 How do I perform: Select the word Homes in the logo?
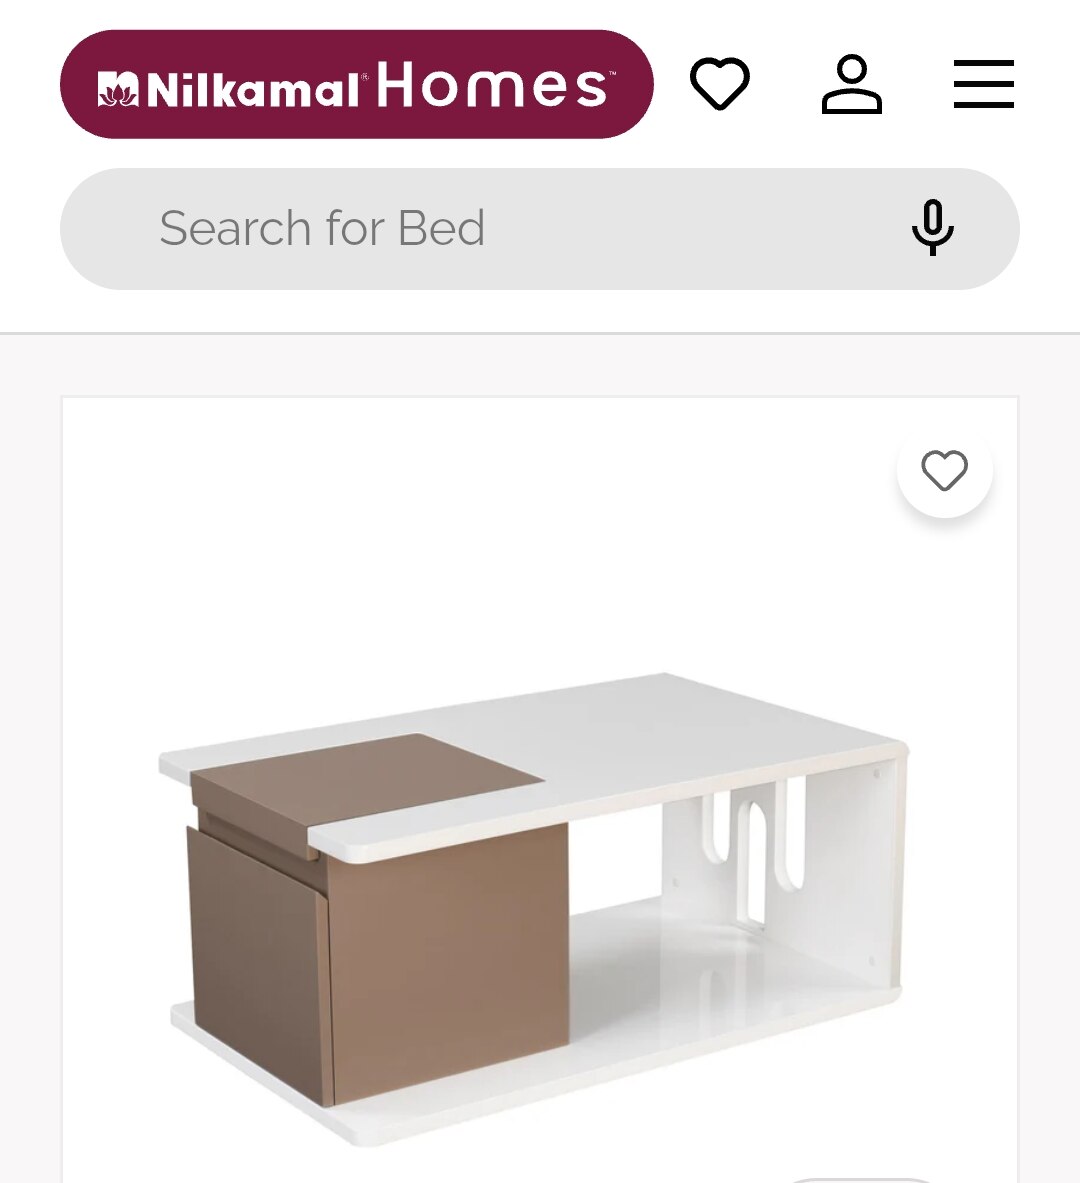pyautogui.click(x=492, y=84)
